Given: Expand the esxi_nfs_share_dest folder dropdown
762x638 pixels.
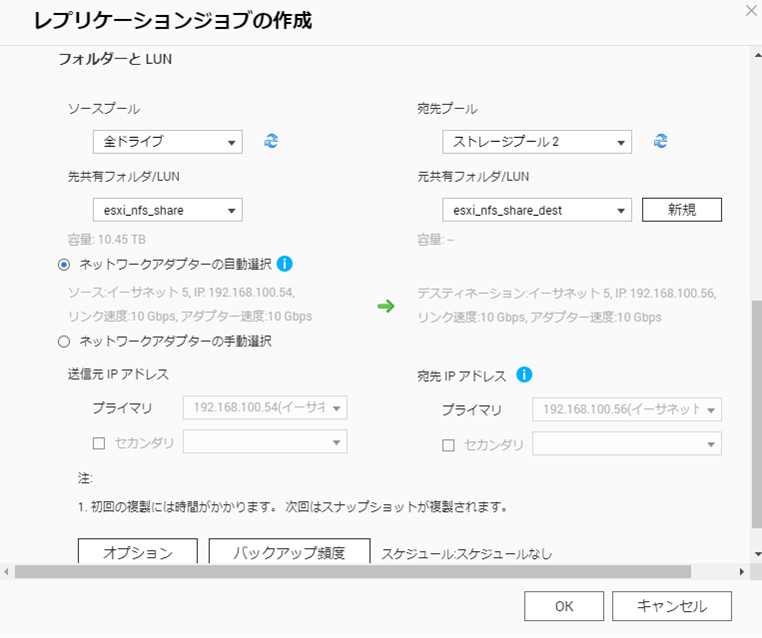Looking at the screenshot, I should (x=536, y=210).
